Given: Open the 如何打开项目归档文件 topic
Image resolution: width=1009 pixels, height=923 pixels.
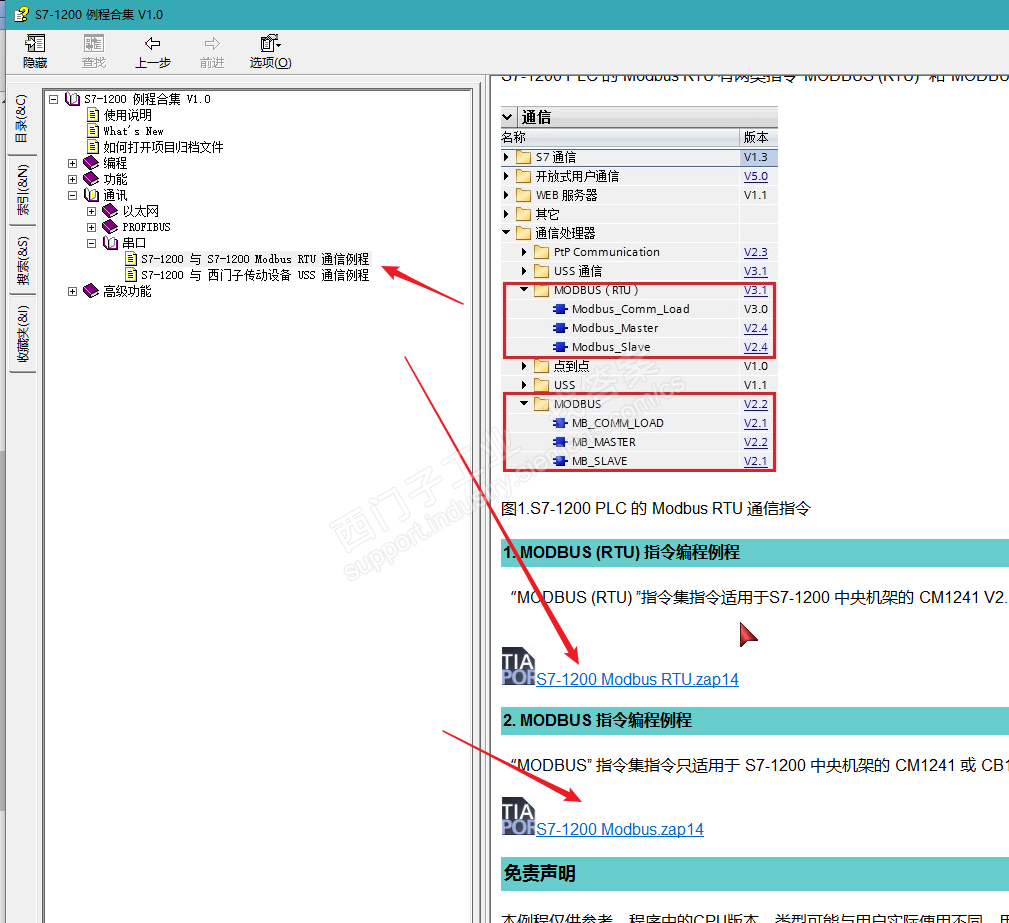Looking at the screenshot, I should tap(163, 147).
